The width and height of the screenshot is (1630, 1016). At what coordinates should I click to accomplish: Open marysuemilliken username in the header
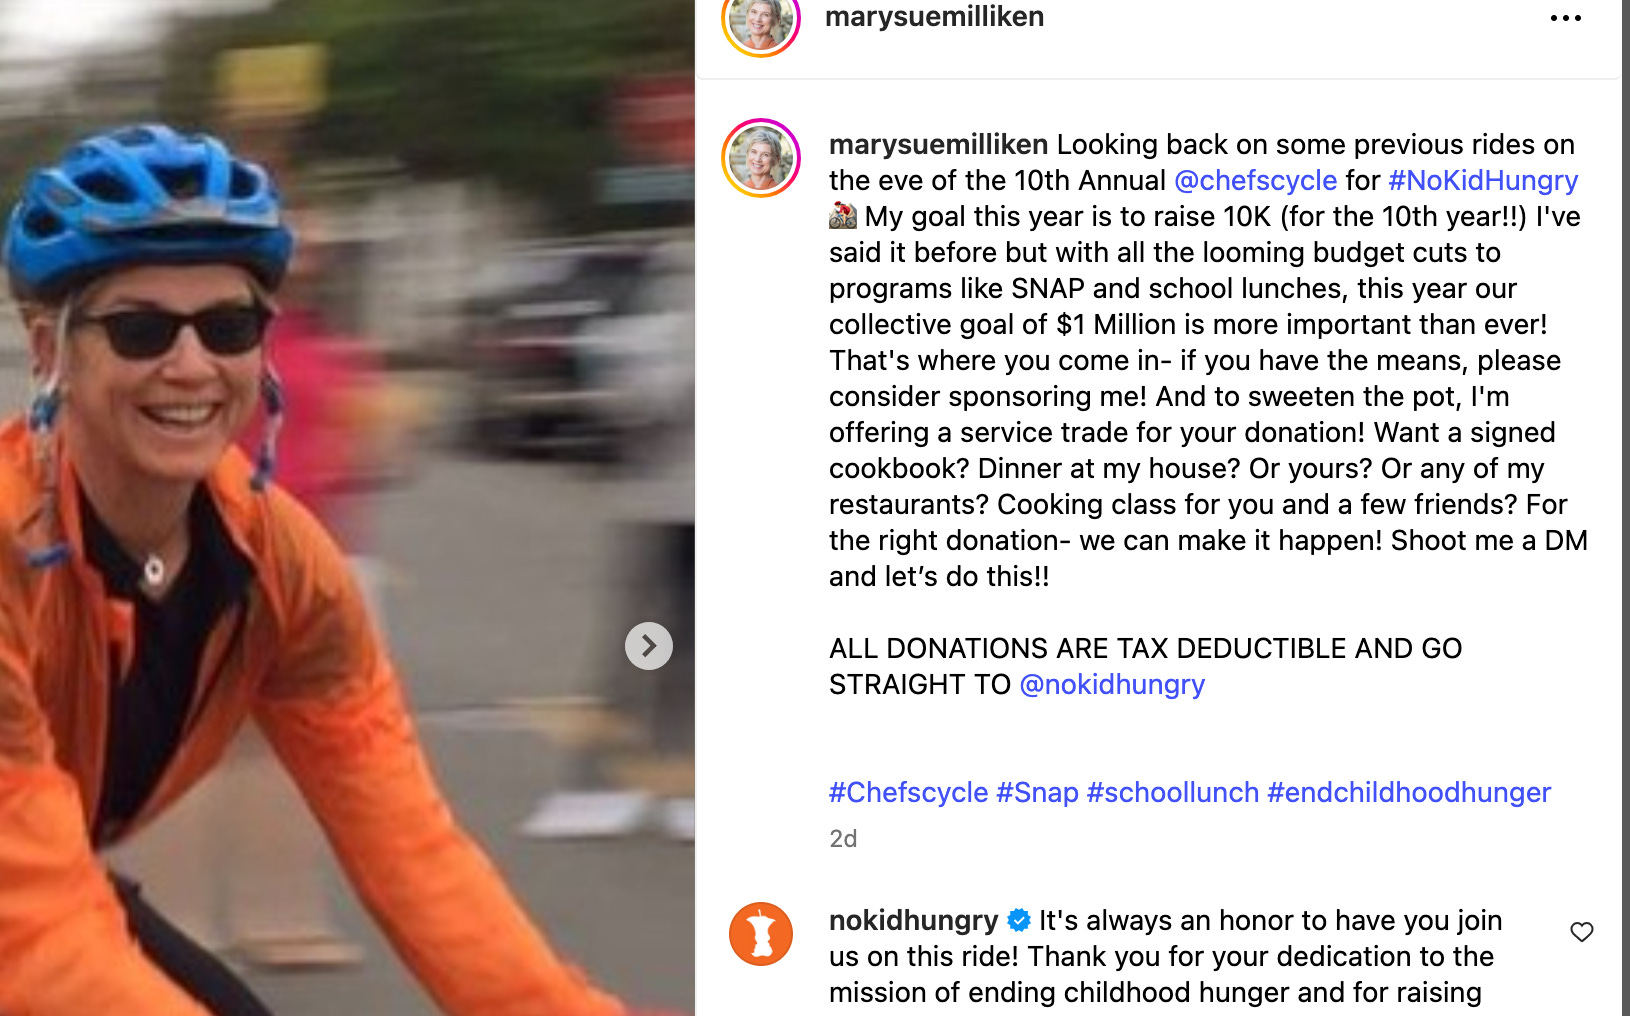pos(934,16)
